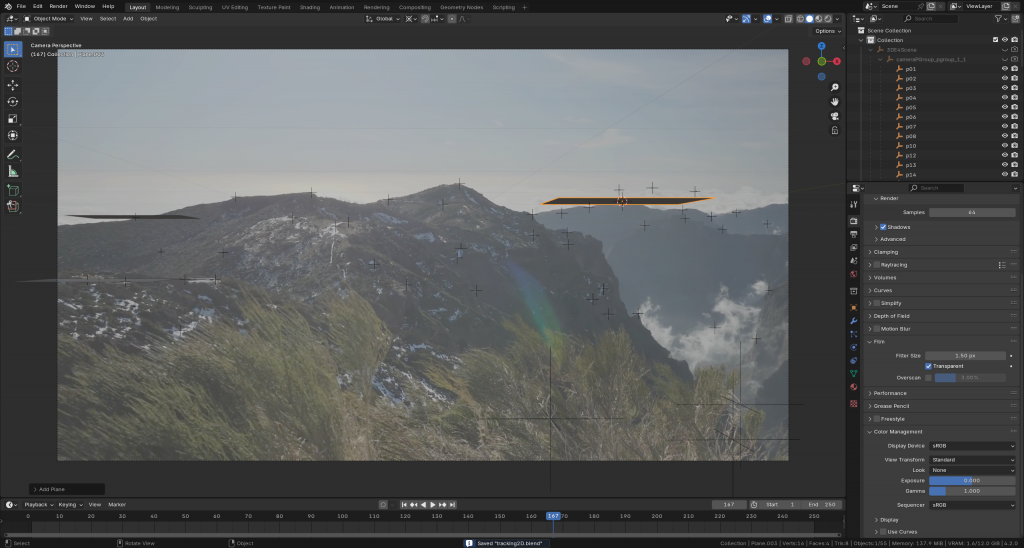The image size is (1024, 548).
Task: Switch to the Shading workspace tab
Action: [x=310, y=7]
